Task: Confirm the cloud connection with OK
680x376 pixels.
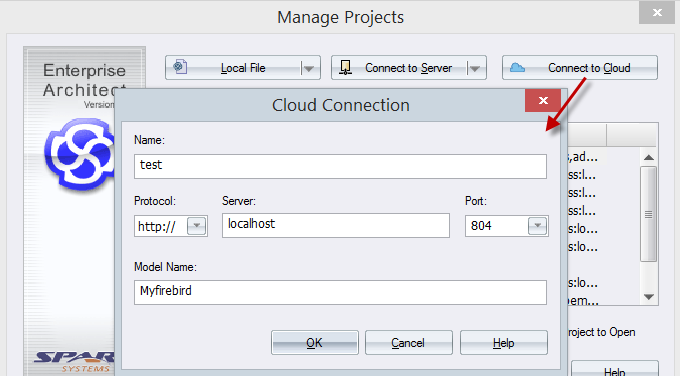Action: click(x=315, y=343)
